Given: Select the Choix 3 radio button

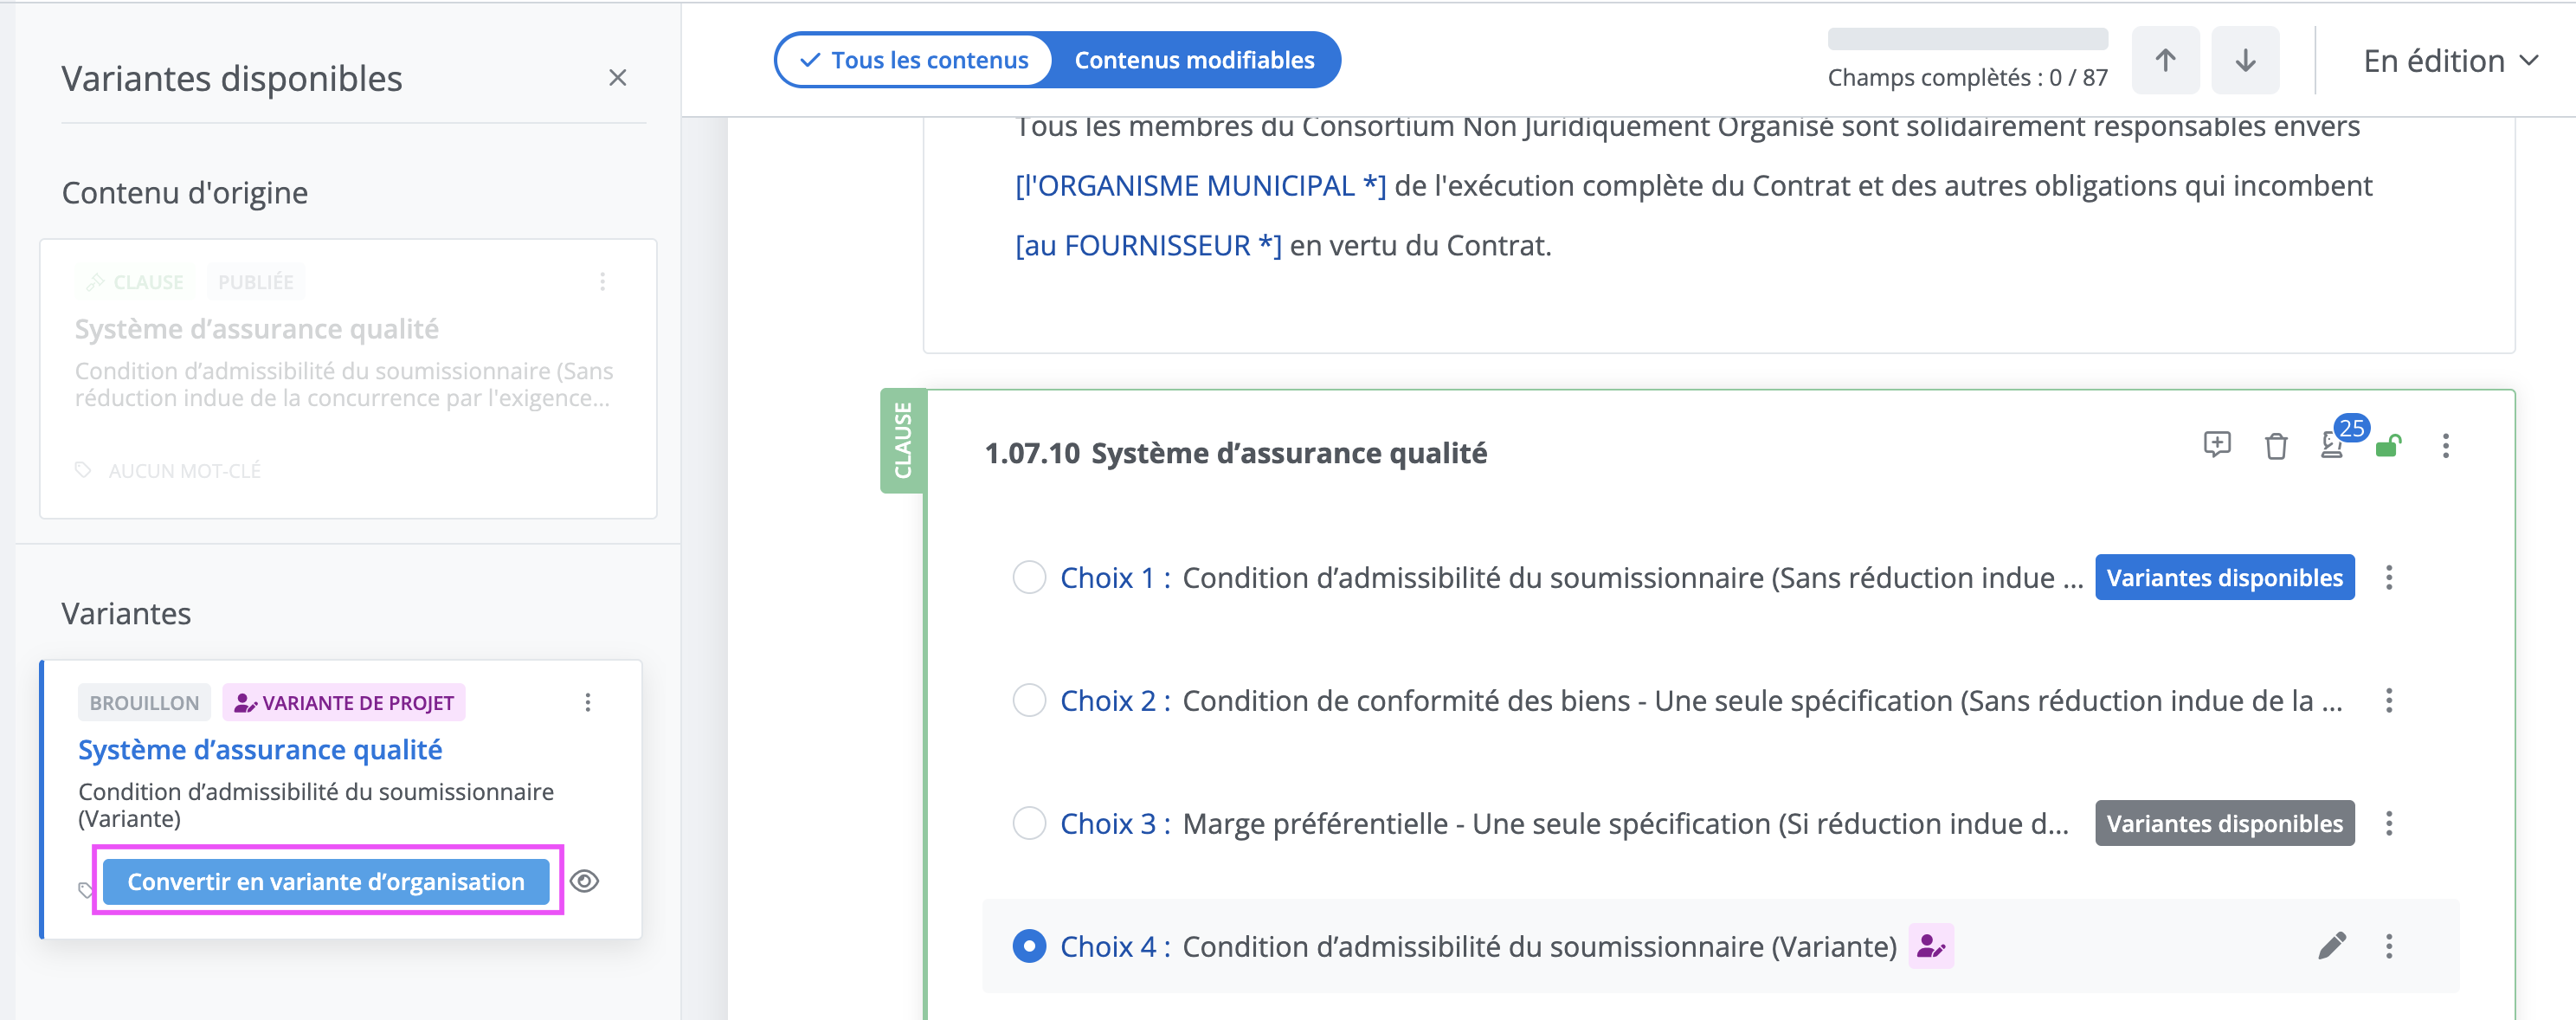Looking at the screenshot, I should (x=1029, y=823).
